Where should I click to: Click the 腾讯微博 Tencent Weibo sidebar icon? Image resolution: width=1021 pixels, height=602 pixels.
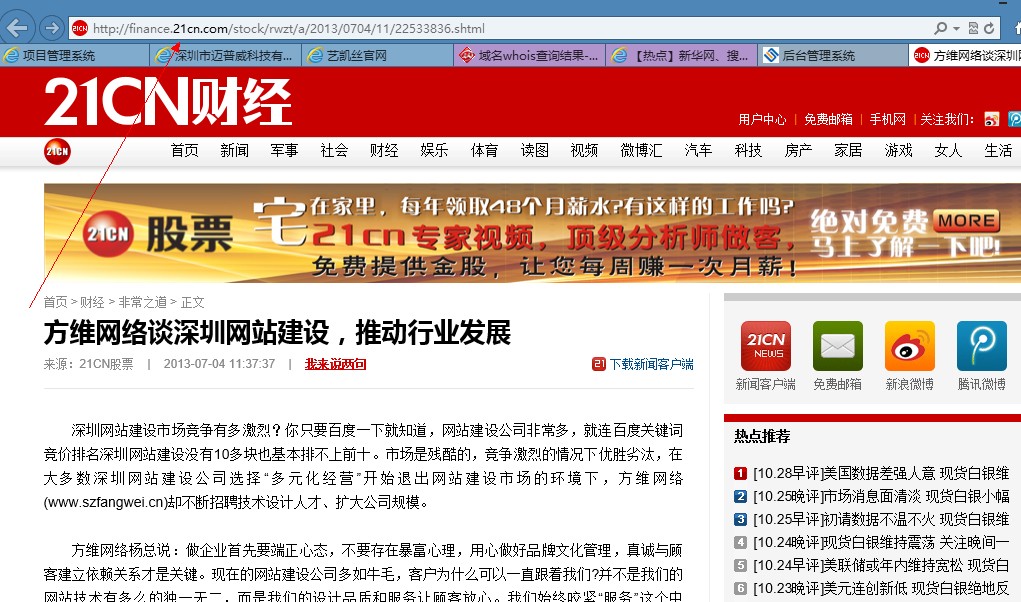pos(981,347)
